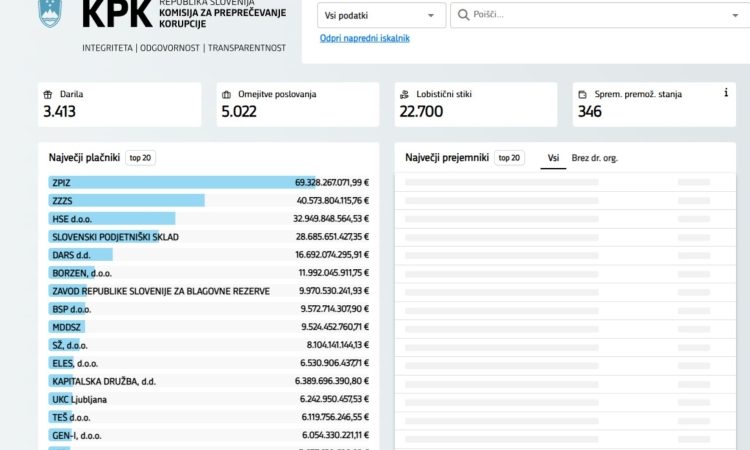
Task: Select the KAPITALSKA DRUŽBA, d.d. row
Action: tap(209, 381)
